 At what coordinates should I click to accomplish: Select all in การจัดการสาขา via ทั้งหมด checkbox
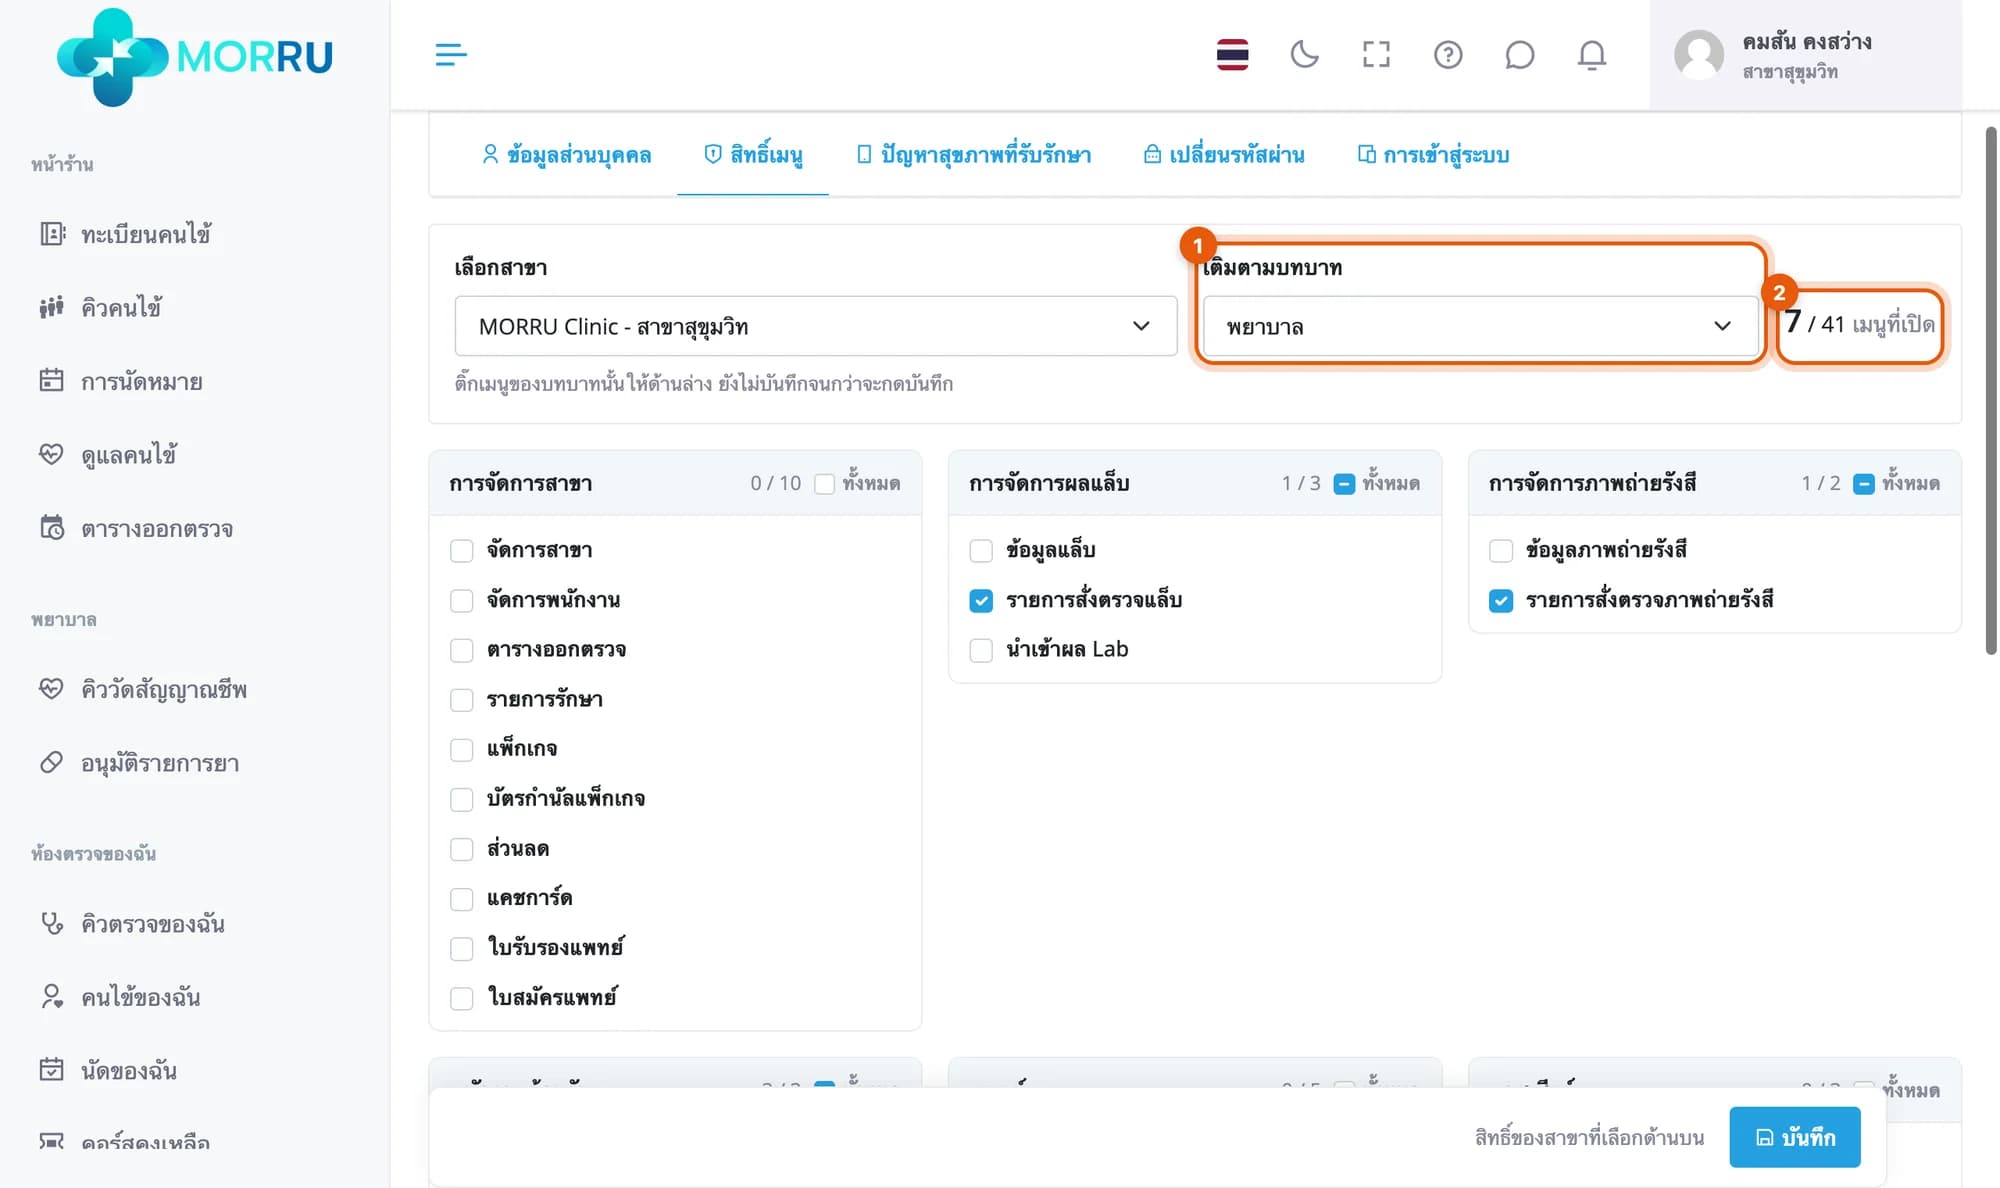pyautogui.click(x=824, y=484)
